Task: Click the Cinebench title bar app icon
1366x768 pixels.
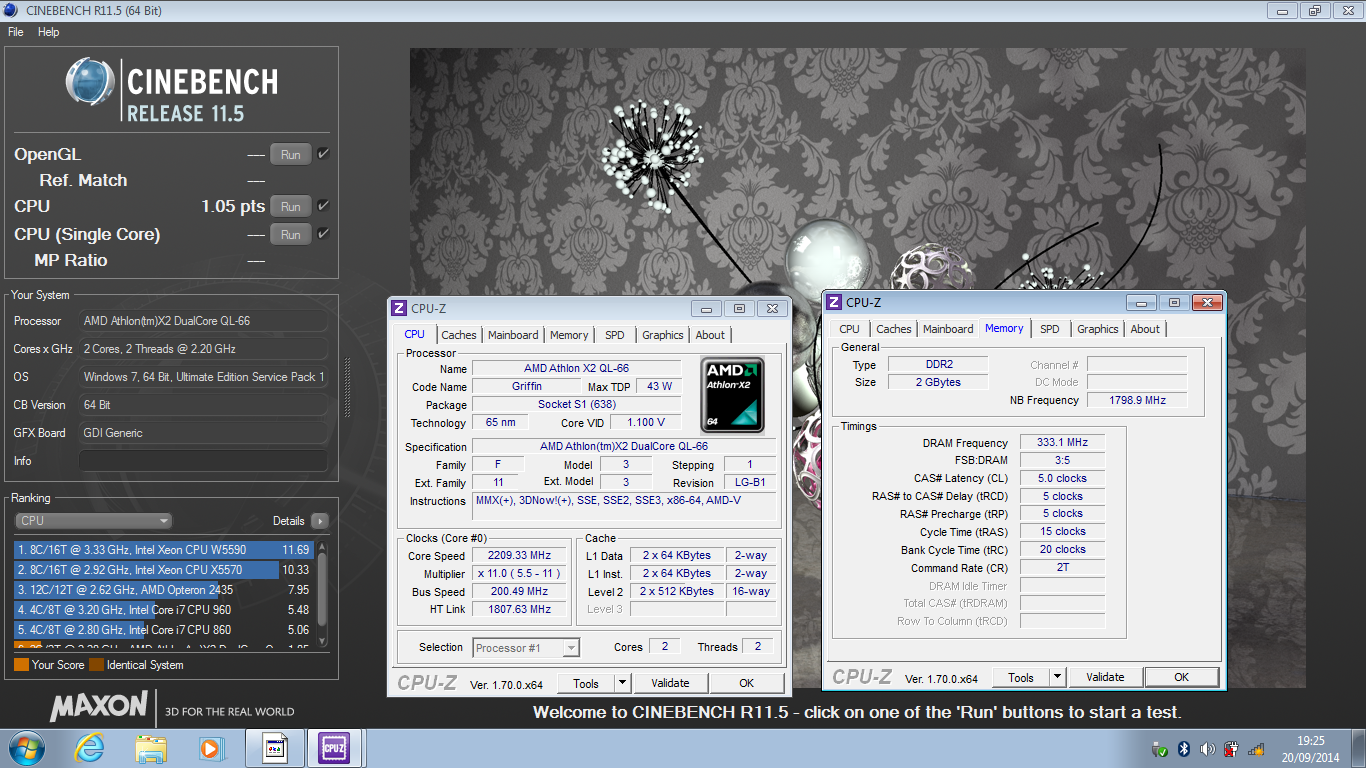Action: (x=11, y=11)
